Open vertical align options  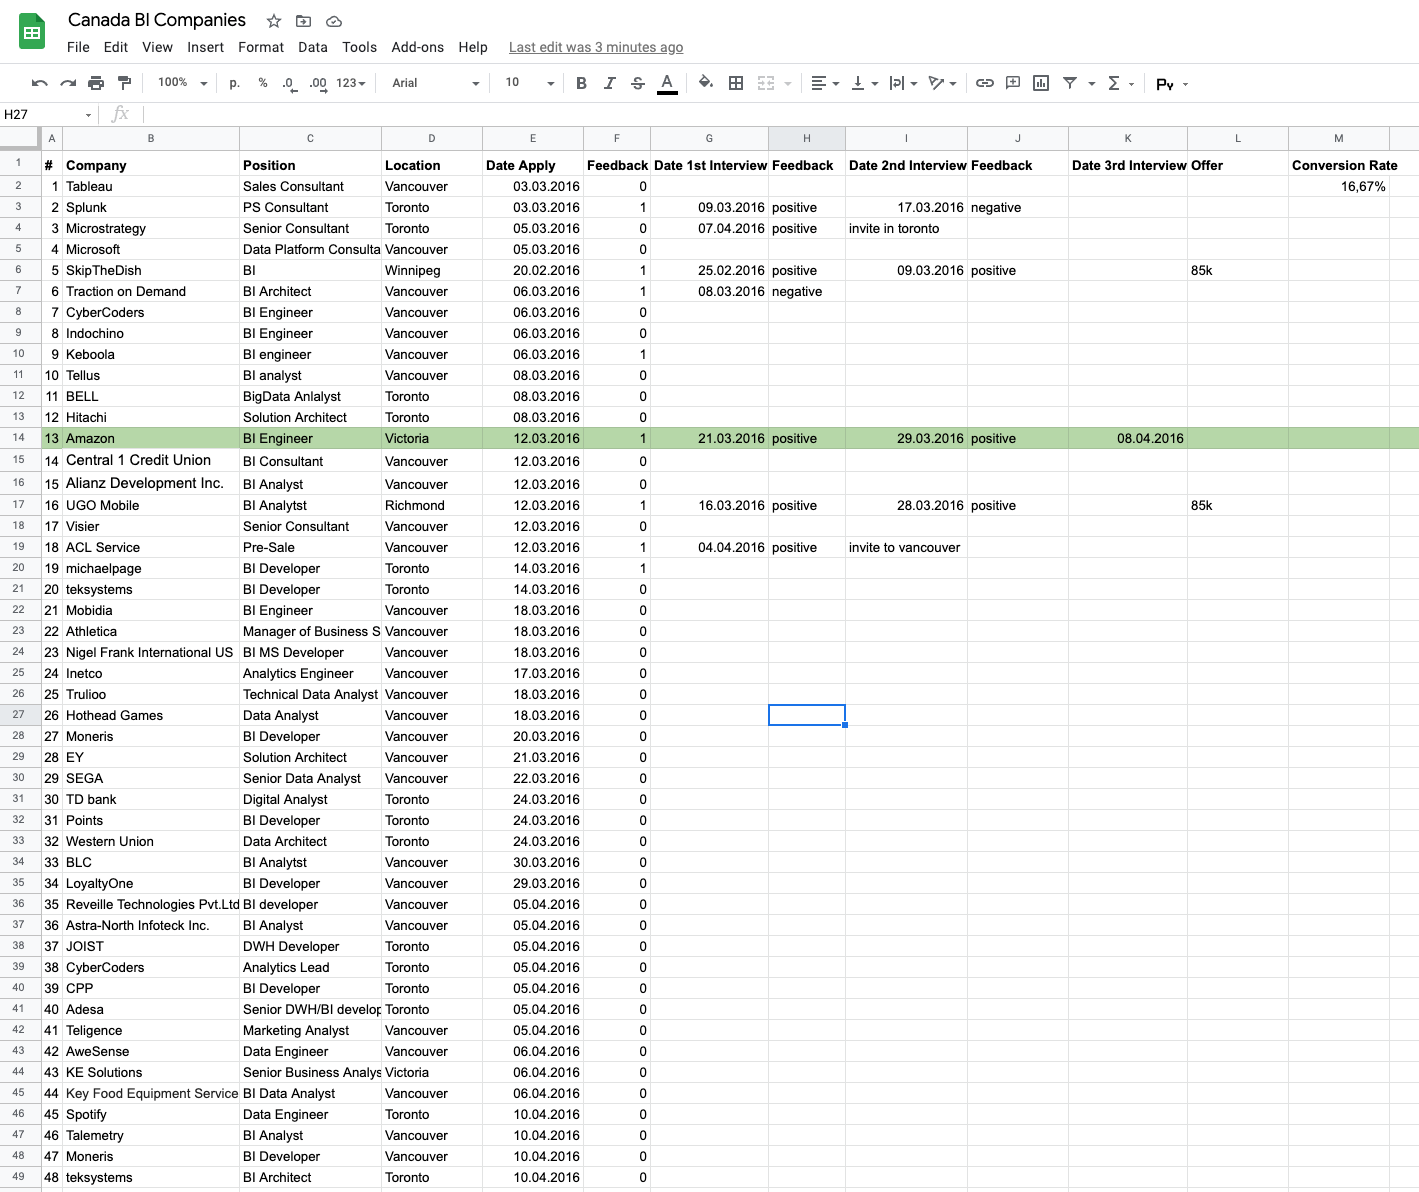[x=864, y=83]
